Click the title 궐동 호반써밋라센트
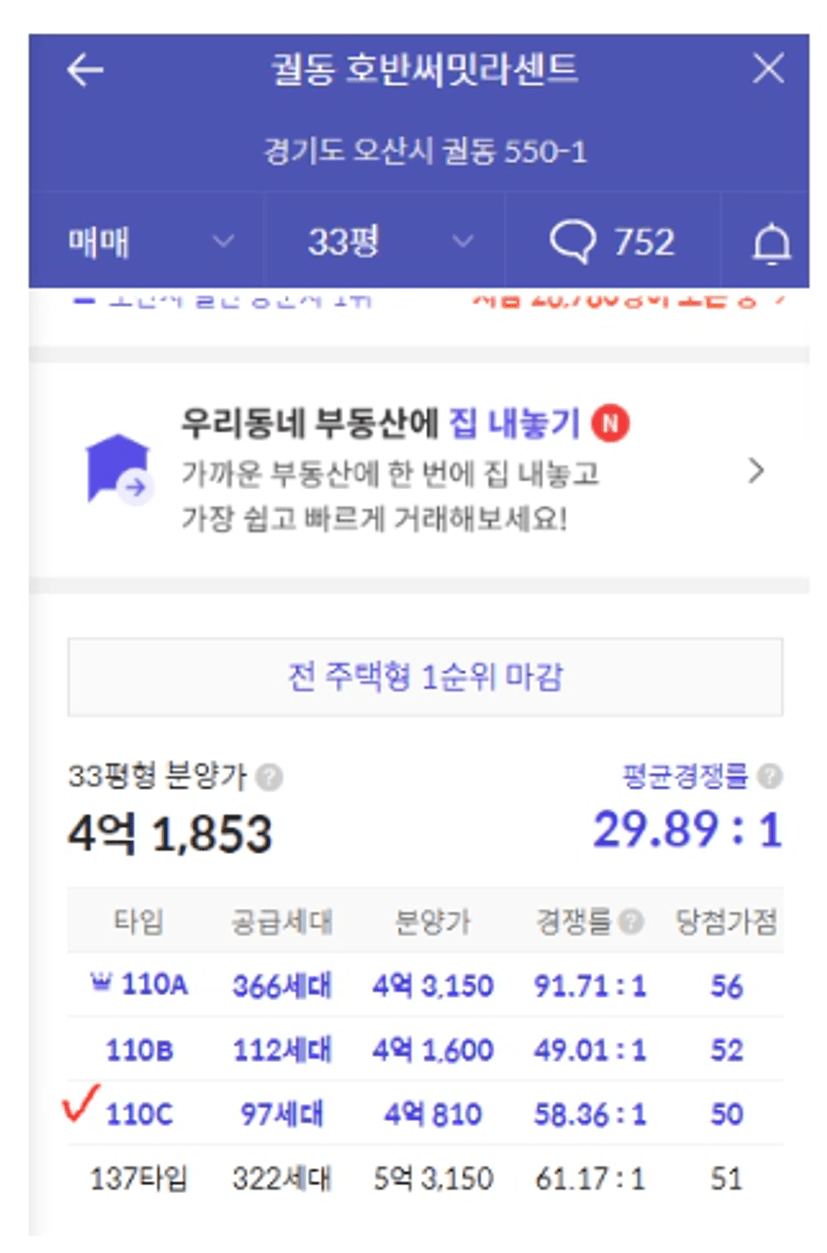 (x=425, y=70)
